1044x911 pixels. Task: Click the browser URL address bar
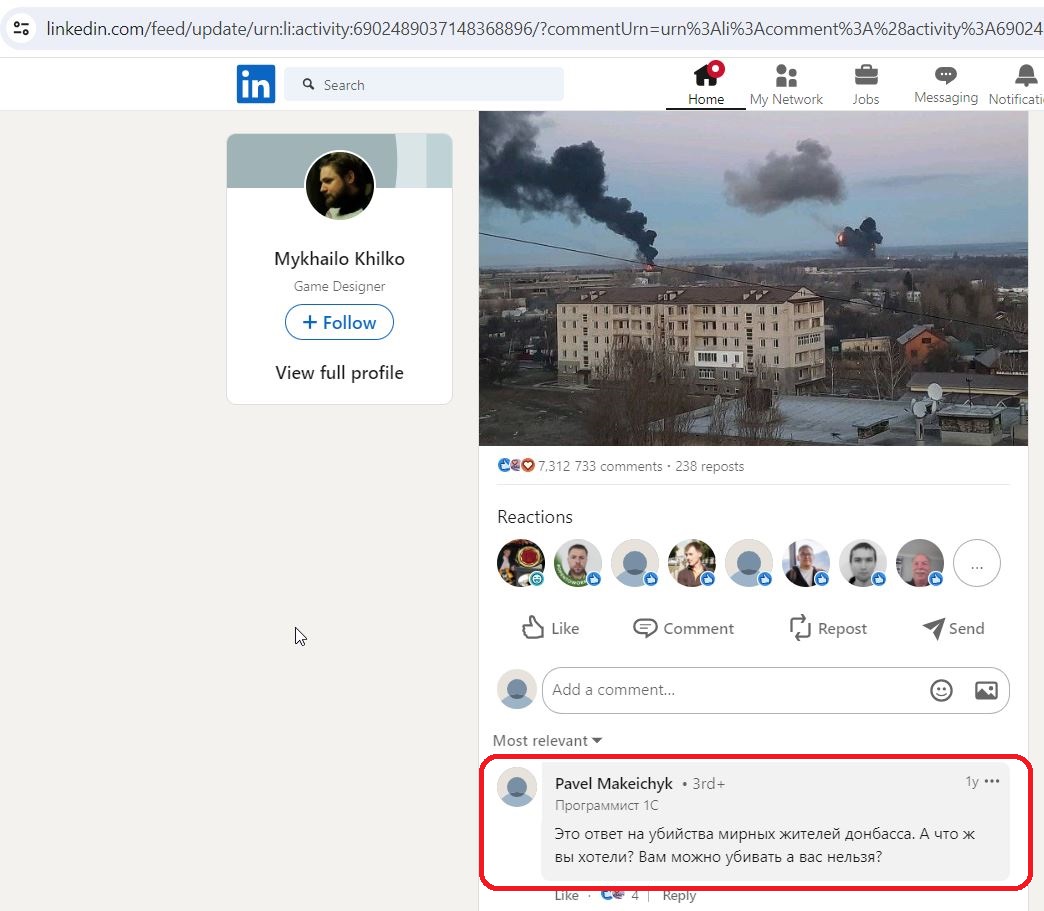(x=543, y=29)
